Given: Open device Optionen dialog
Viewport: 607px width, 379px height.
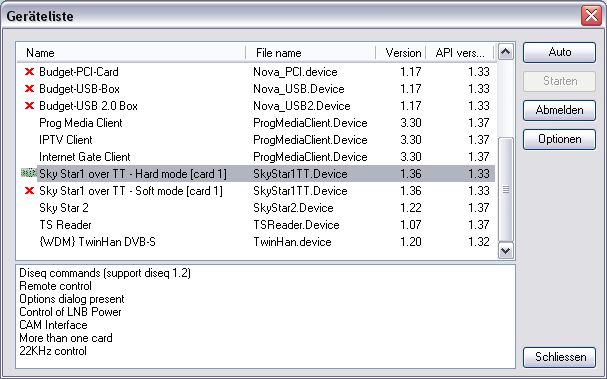Looking at the screenshot, I should click(559, 139).
